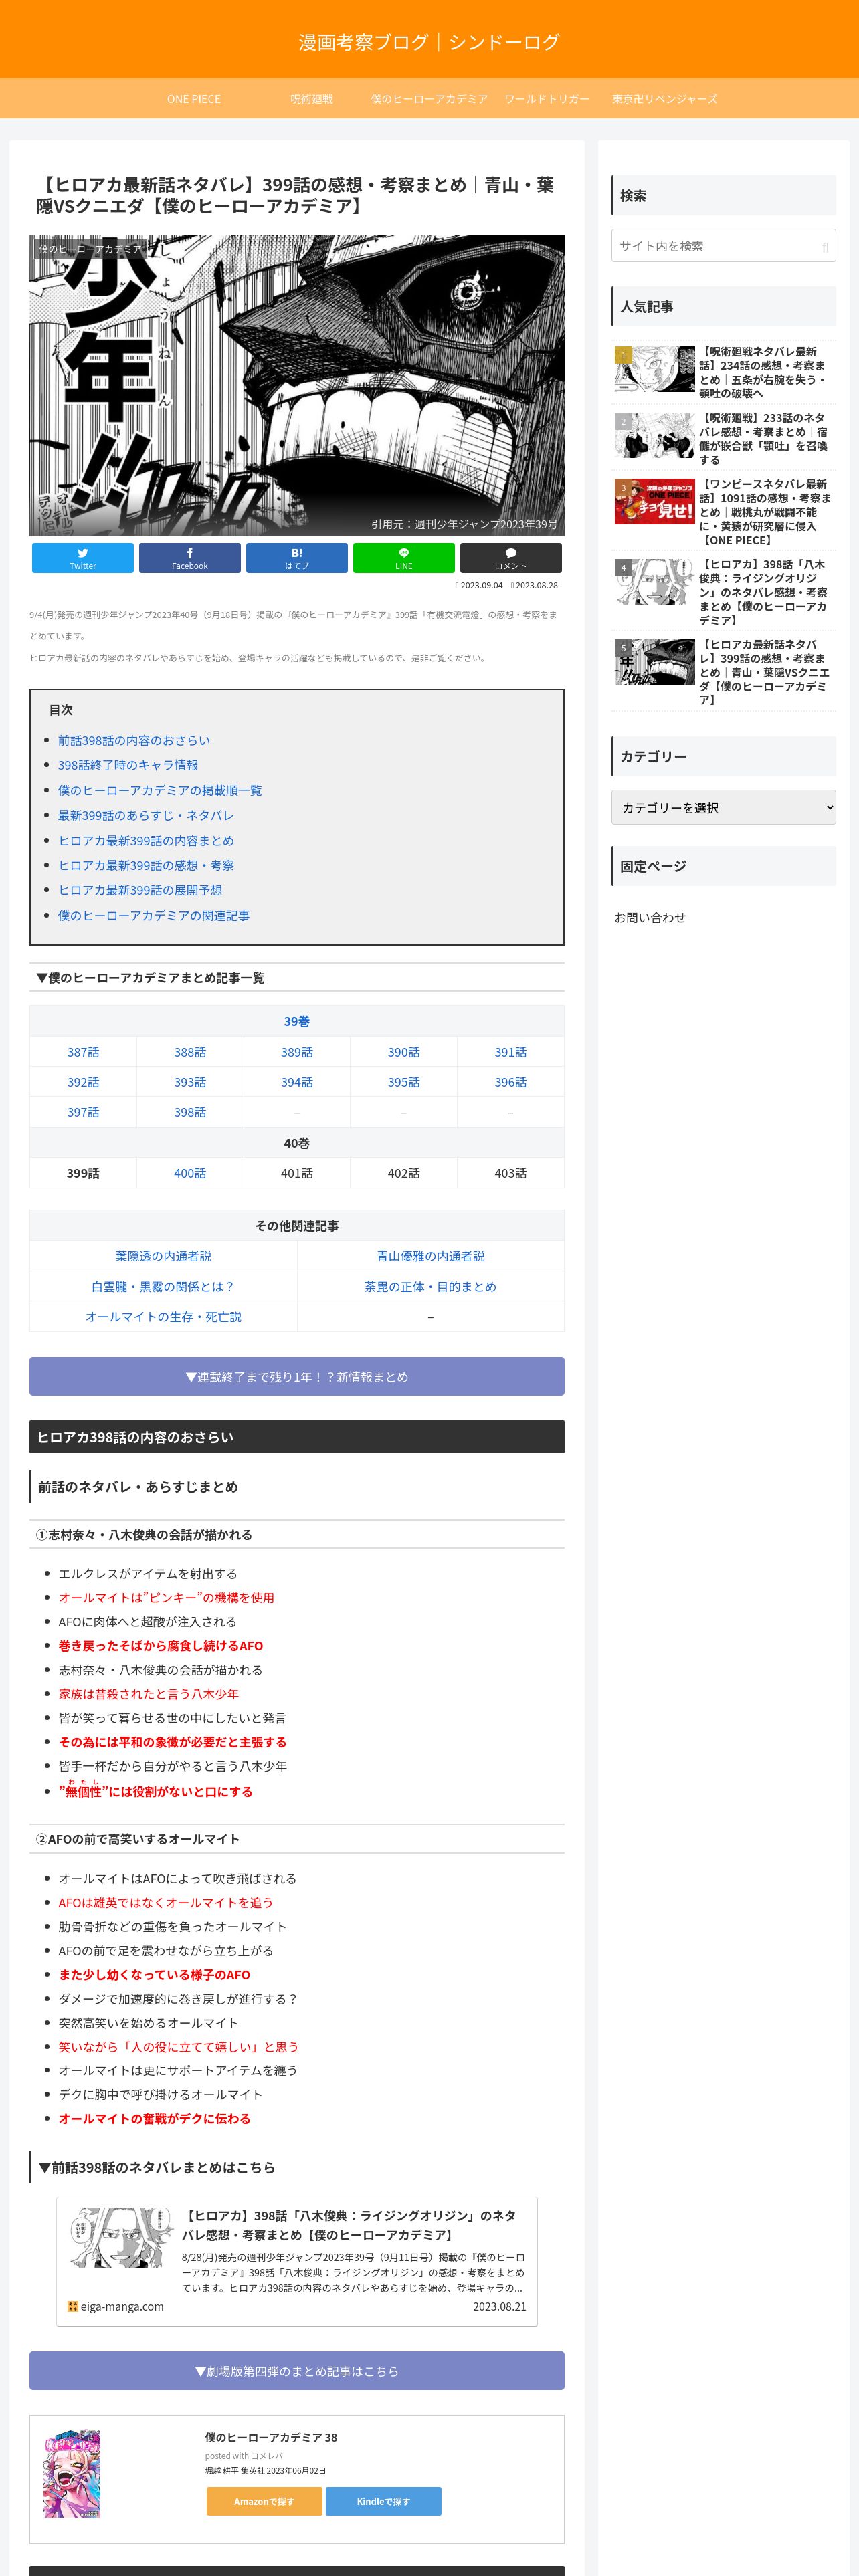
Task: Click 2023.09.04 publish date text
Action: (481, 585)
